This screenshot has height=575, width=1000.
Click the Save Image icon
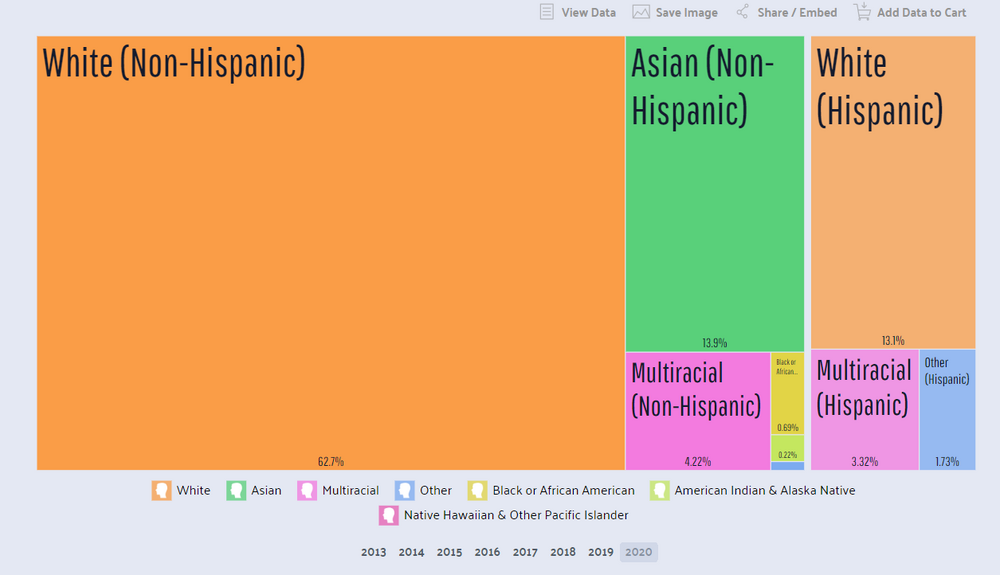pos(641,12)
